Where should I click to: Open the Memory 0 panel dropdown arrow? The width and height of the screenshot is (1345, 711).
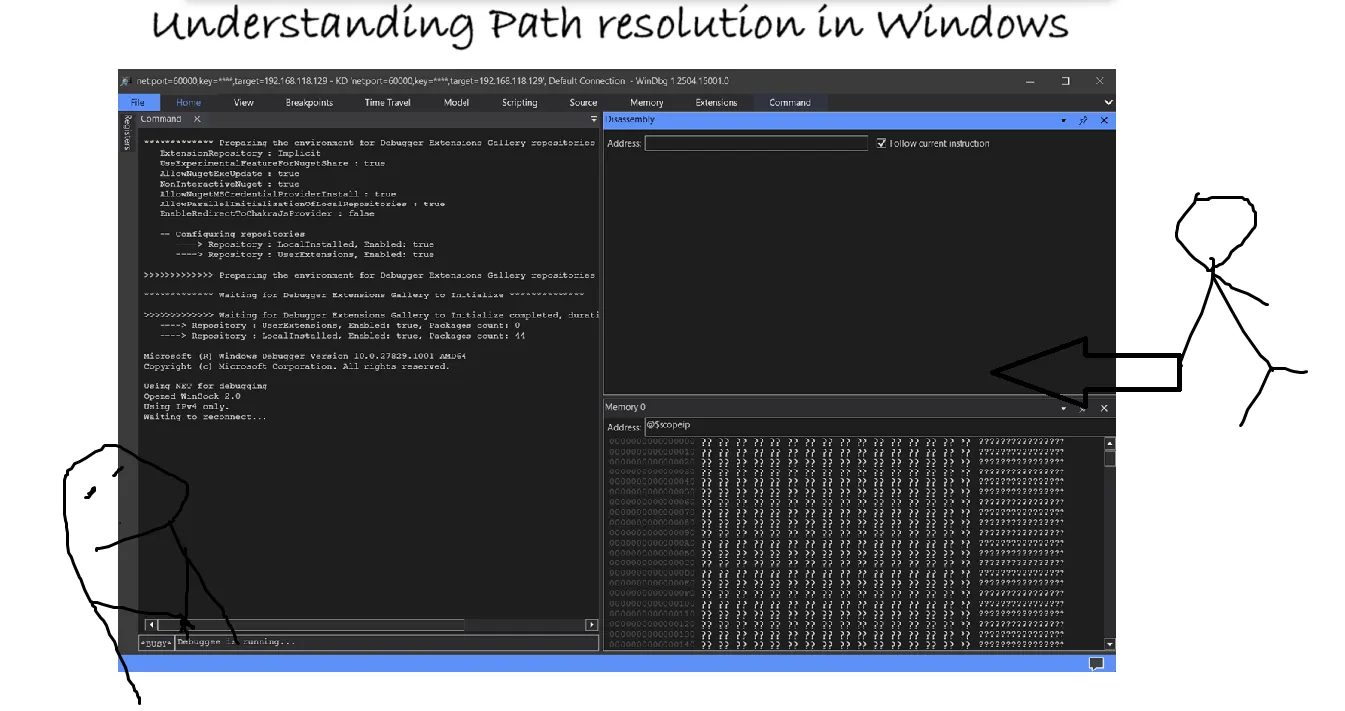click(x=1063, y=407)
